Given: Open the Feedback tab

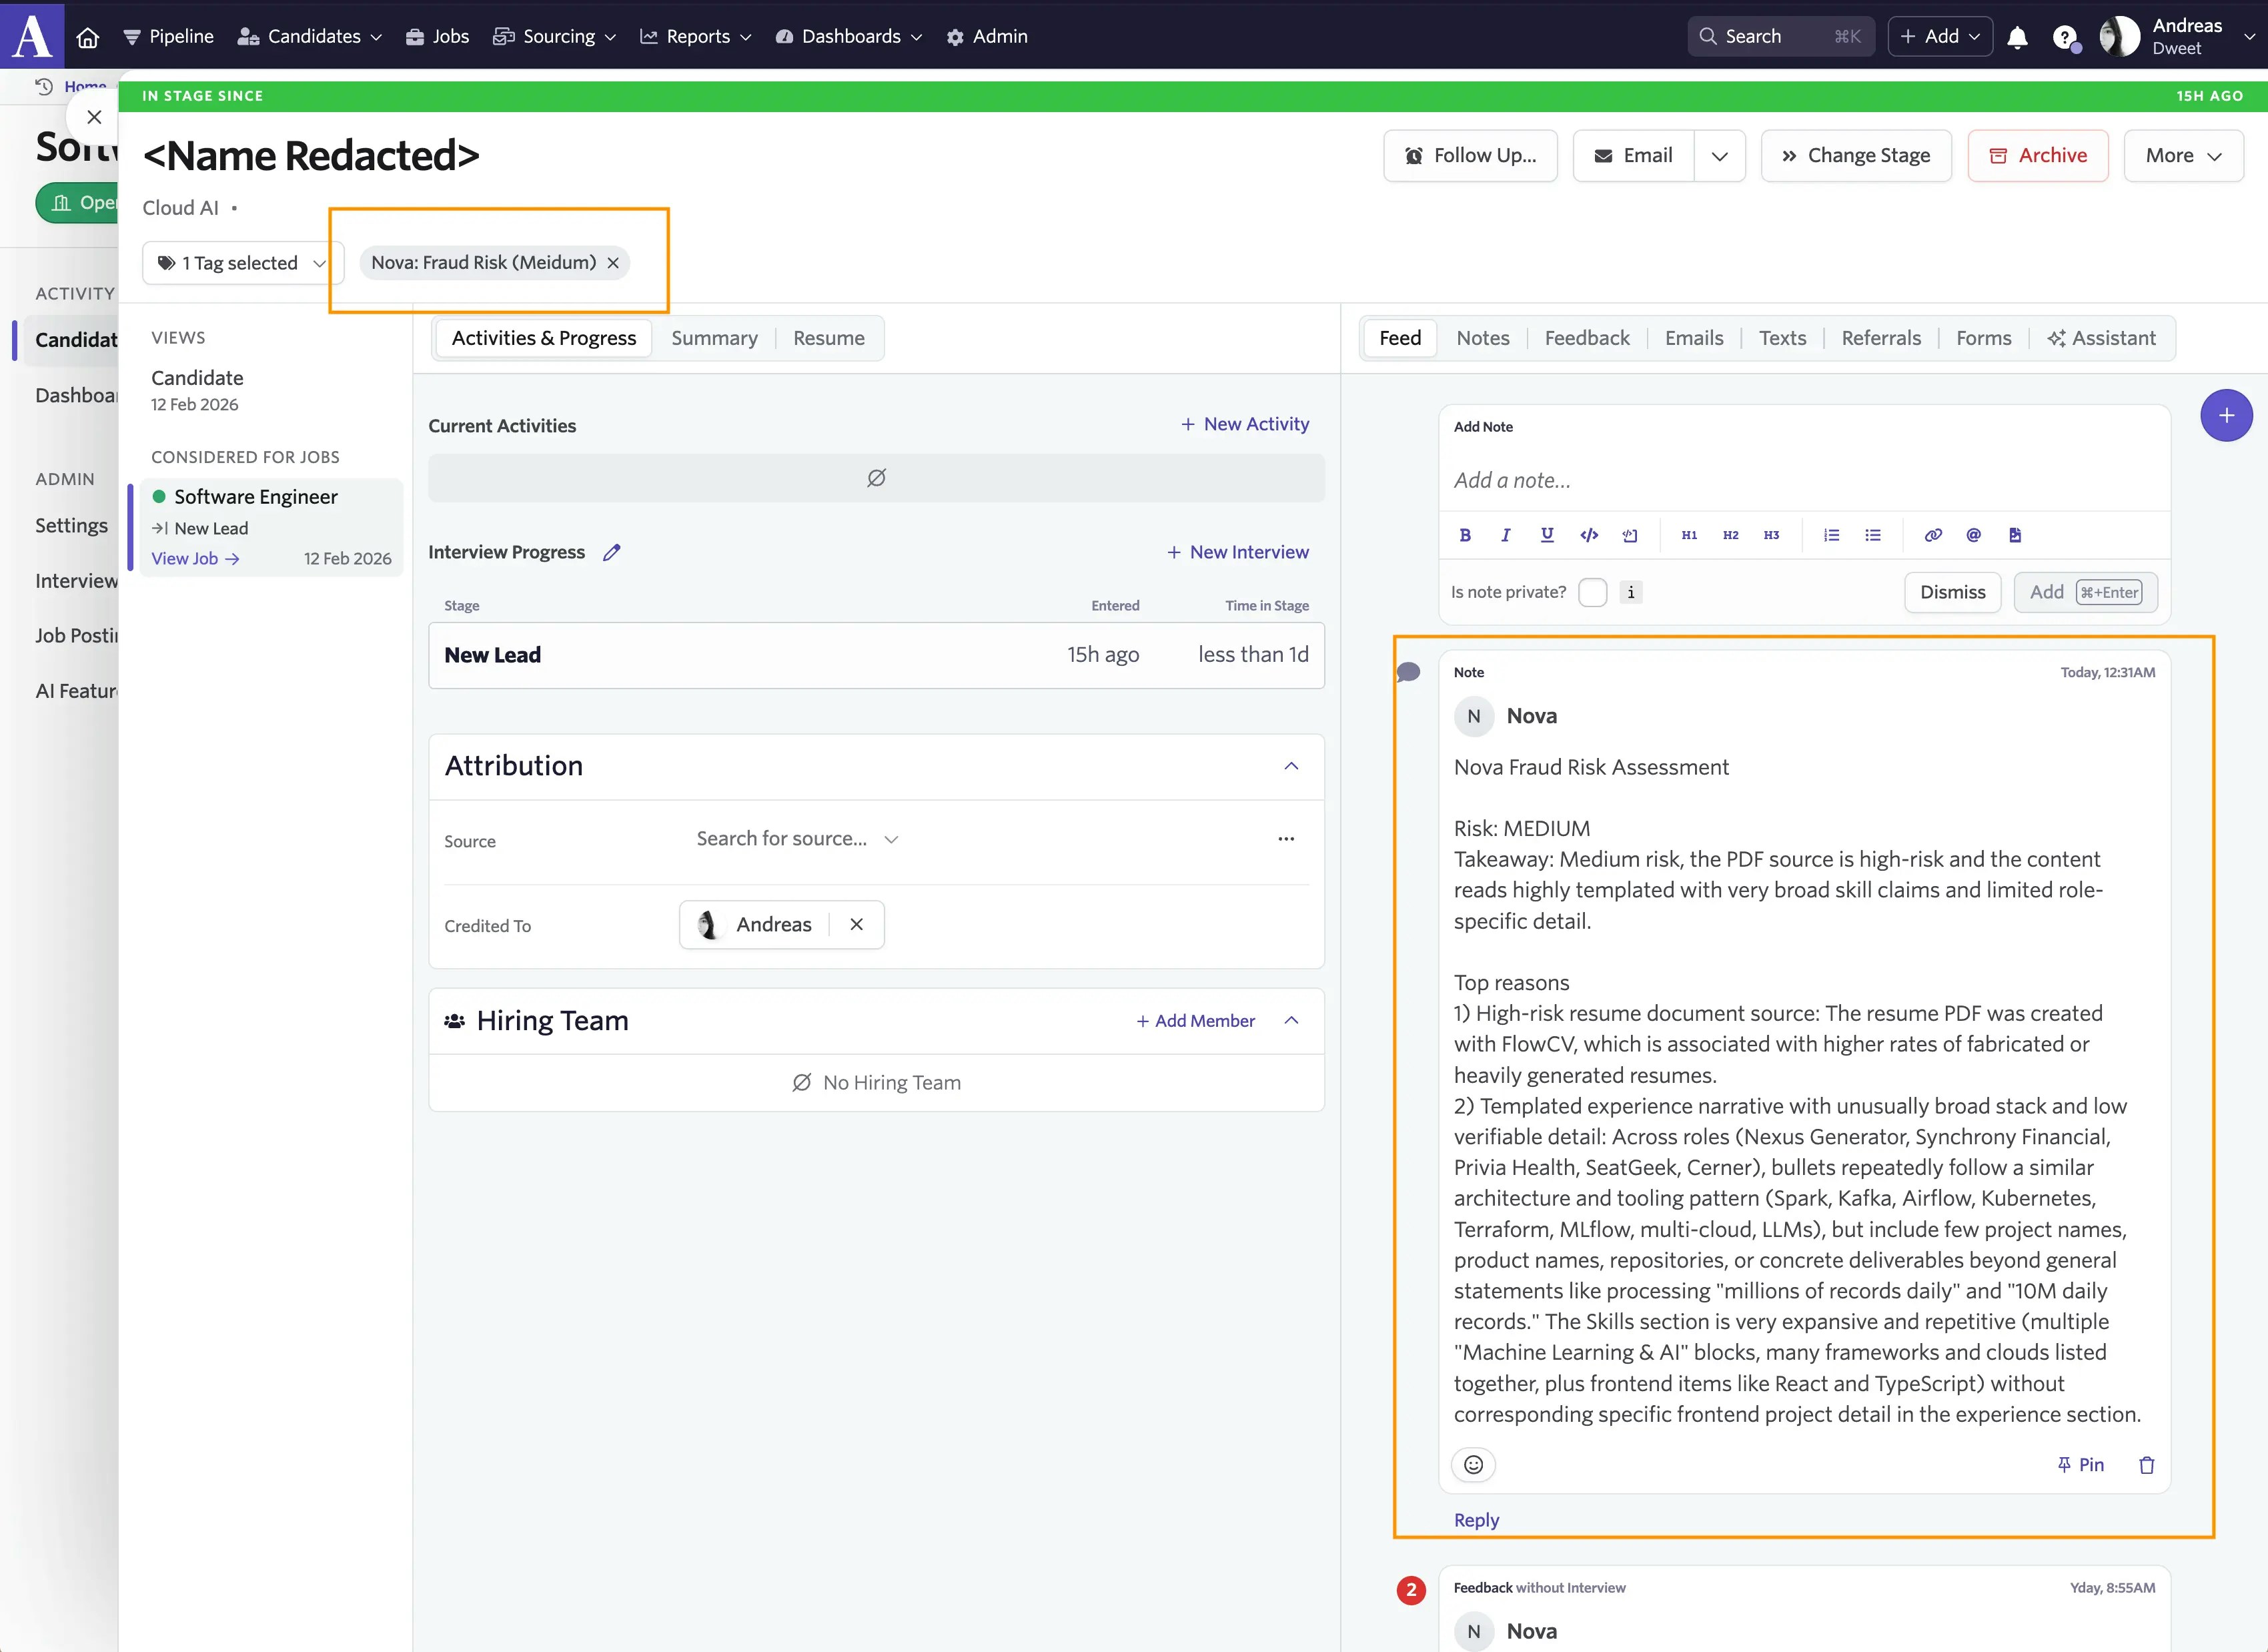Looking at the screenshot, I should click(1586, 338).
